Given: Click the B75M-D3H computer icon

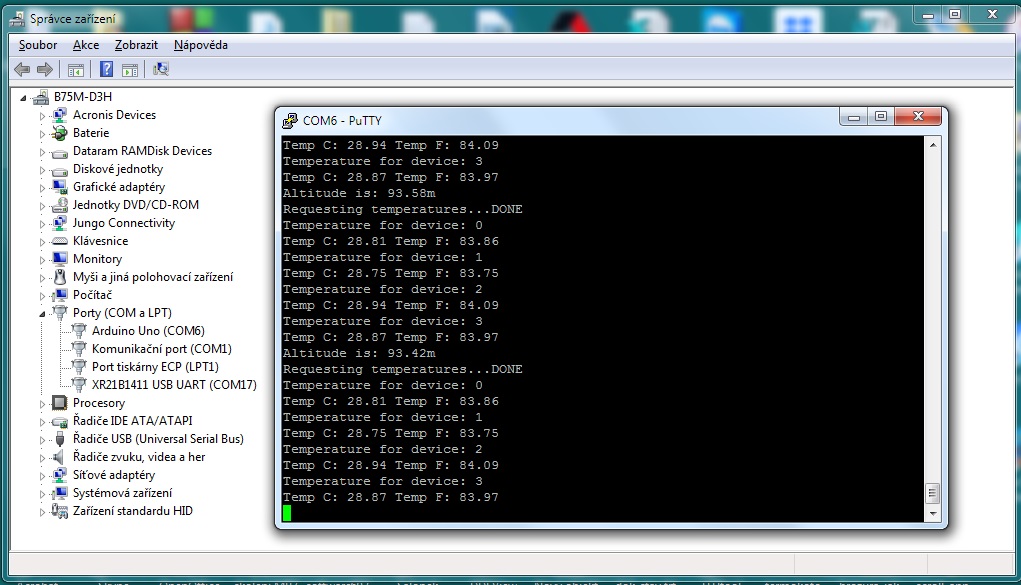Looking at the screenshot, I should click(41, 97).
